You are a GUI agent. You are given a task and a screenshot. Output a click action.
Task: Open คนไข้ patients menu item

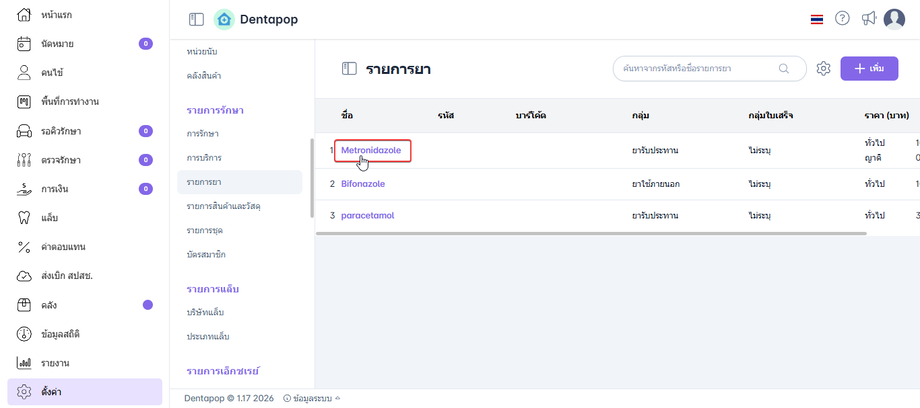pos(52,73)
